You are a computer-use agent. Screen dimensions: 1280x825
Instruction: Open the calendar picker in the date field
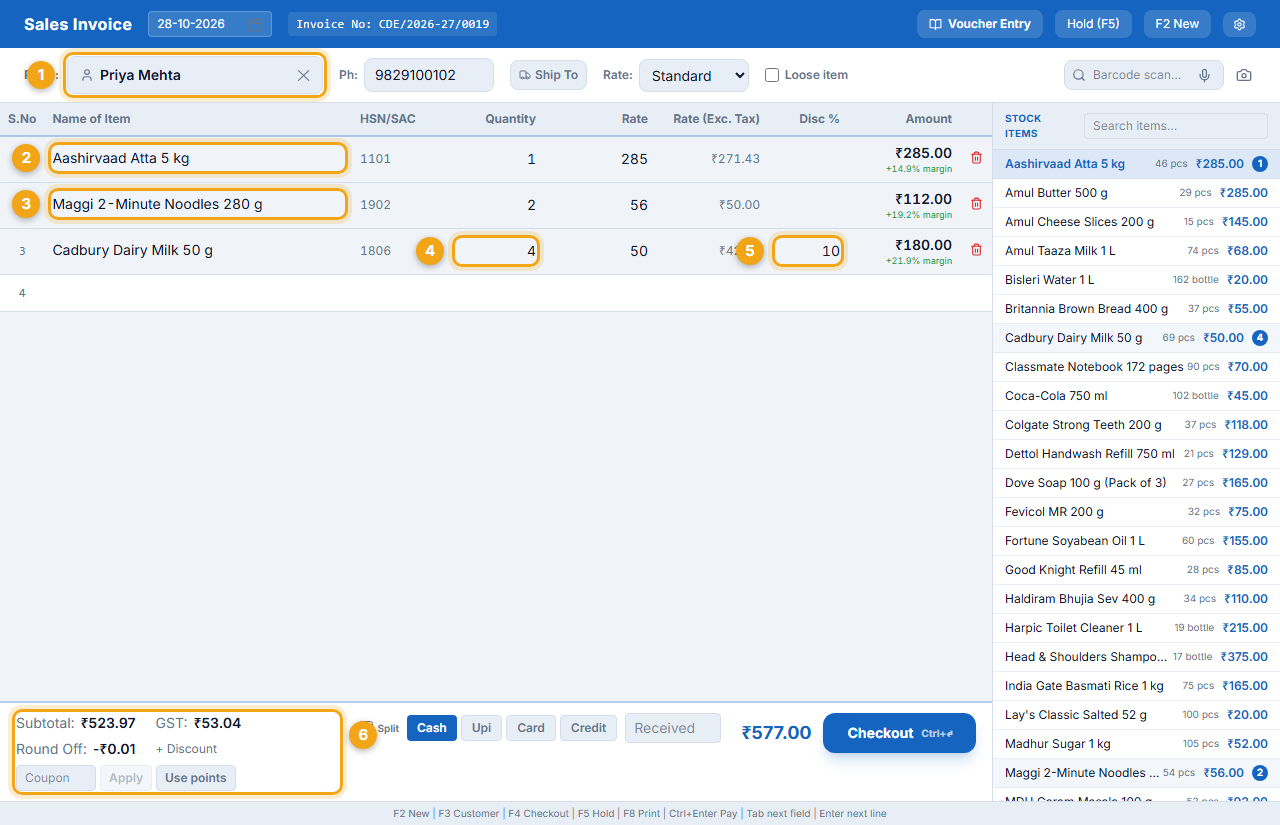(255, 24)
